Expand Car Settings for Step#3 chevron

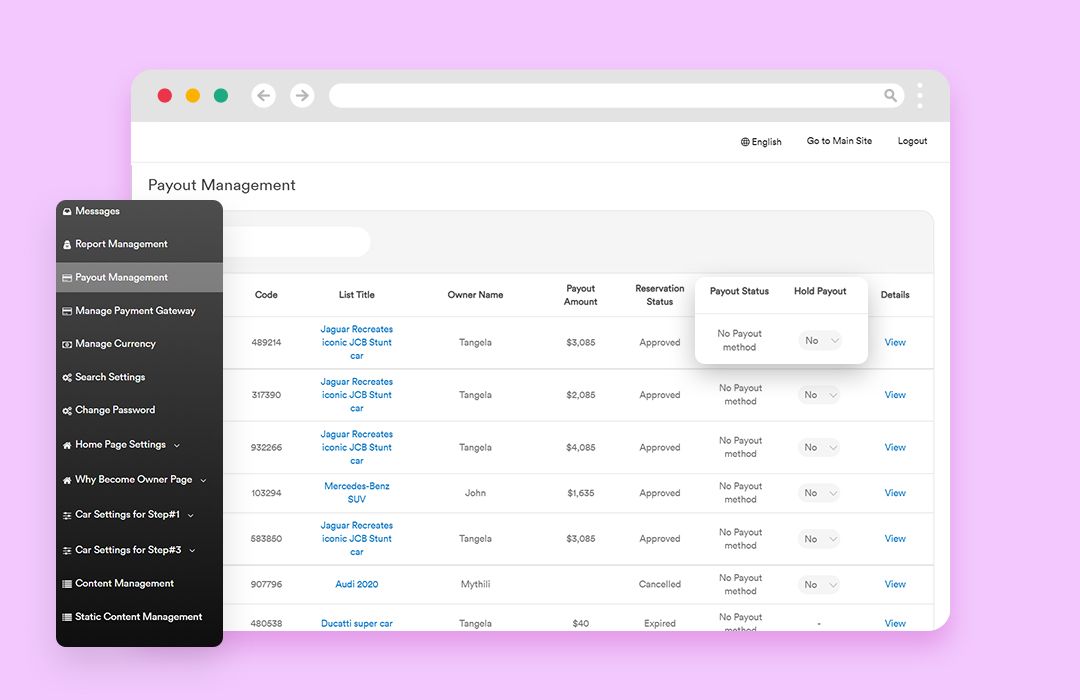pos(192,550)
